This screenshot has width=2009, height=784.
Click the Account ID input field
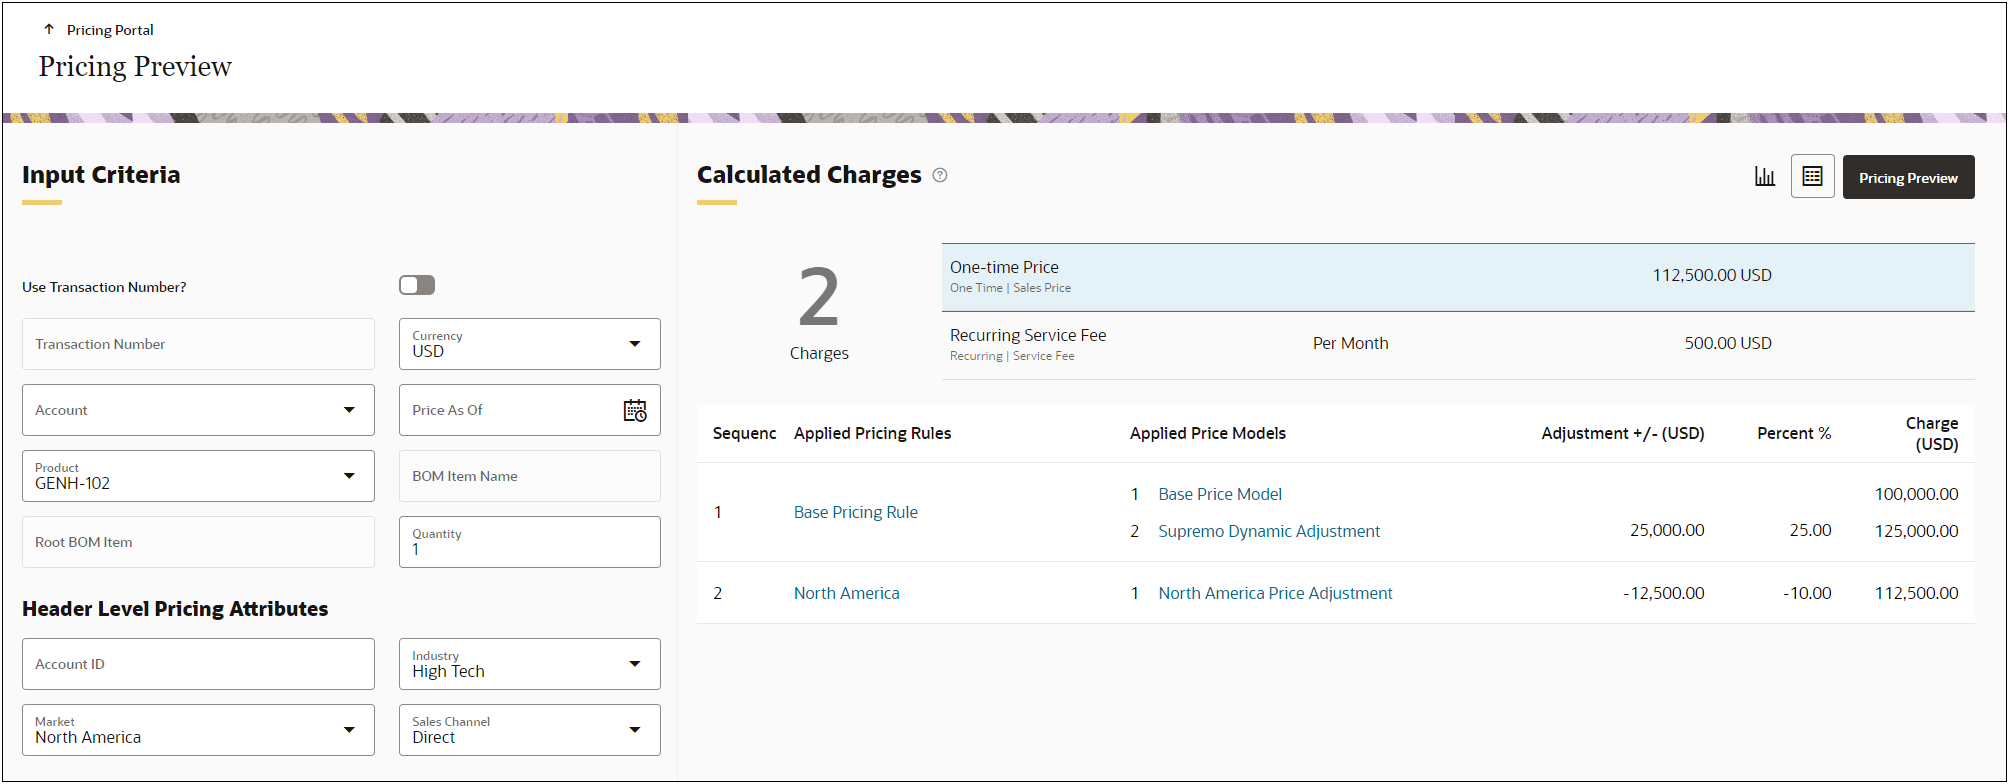pyautogui.click(x=198, y=664)
